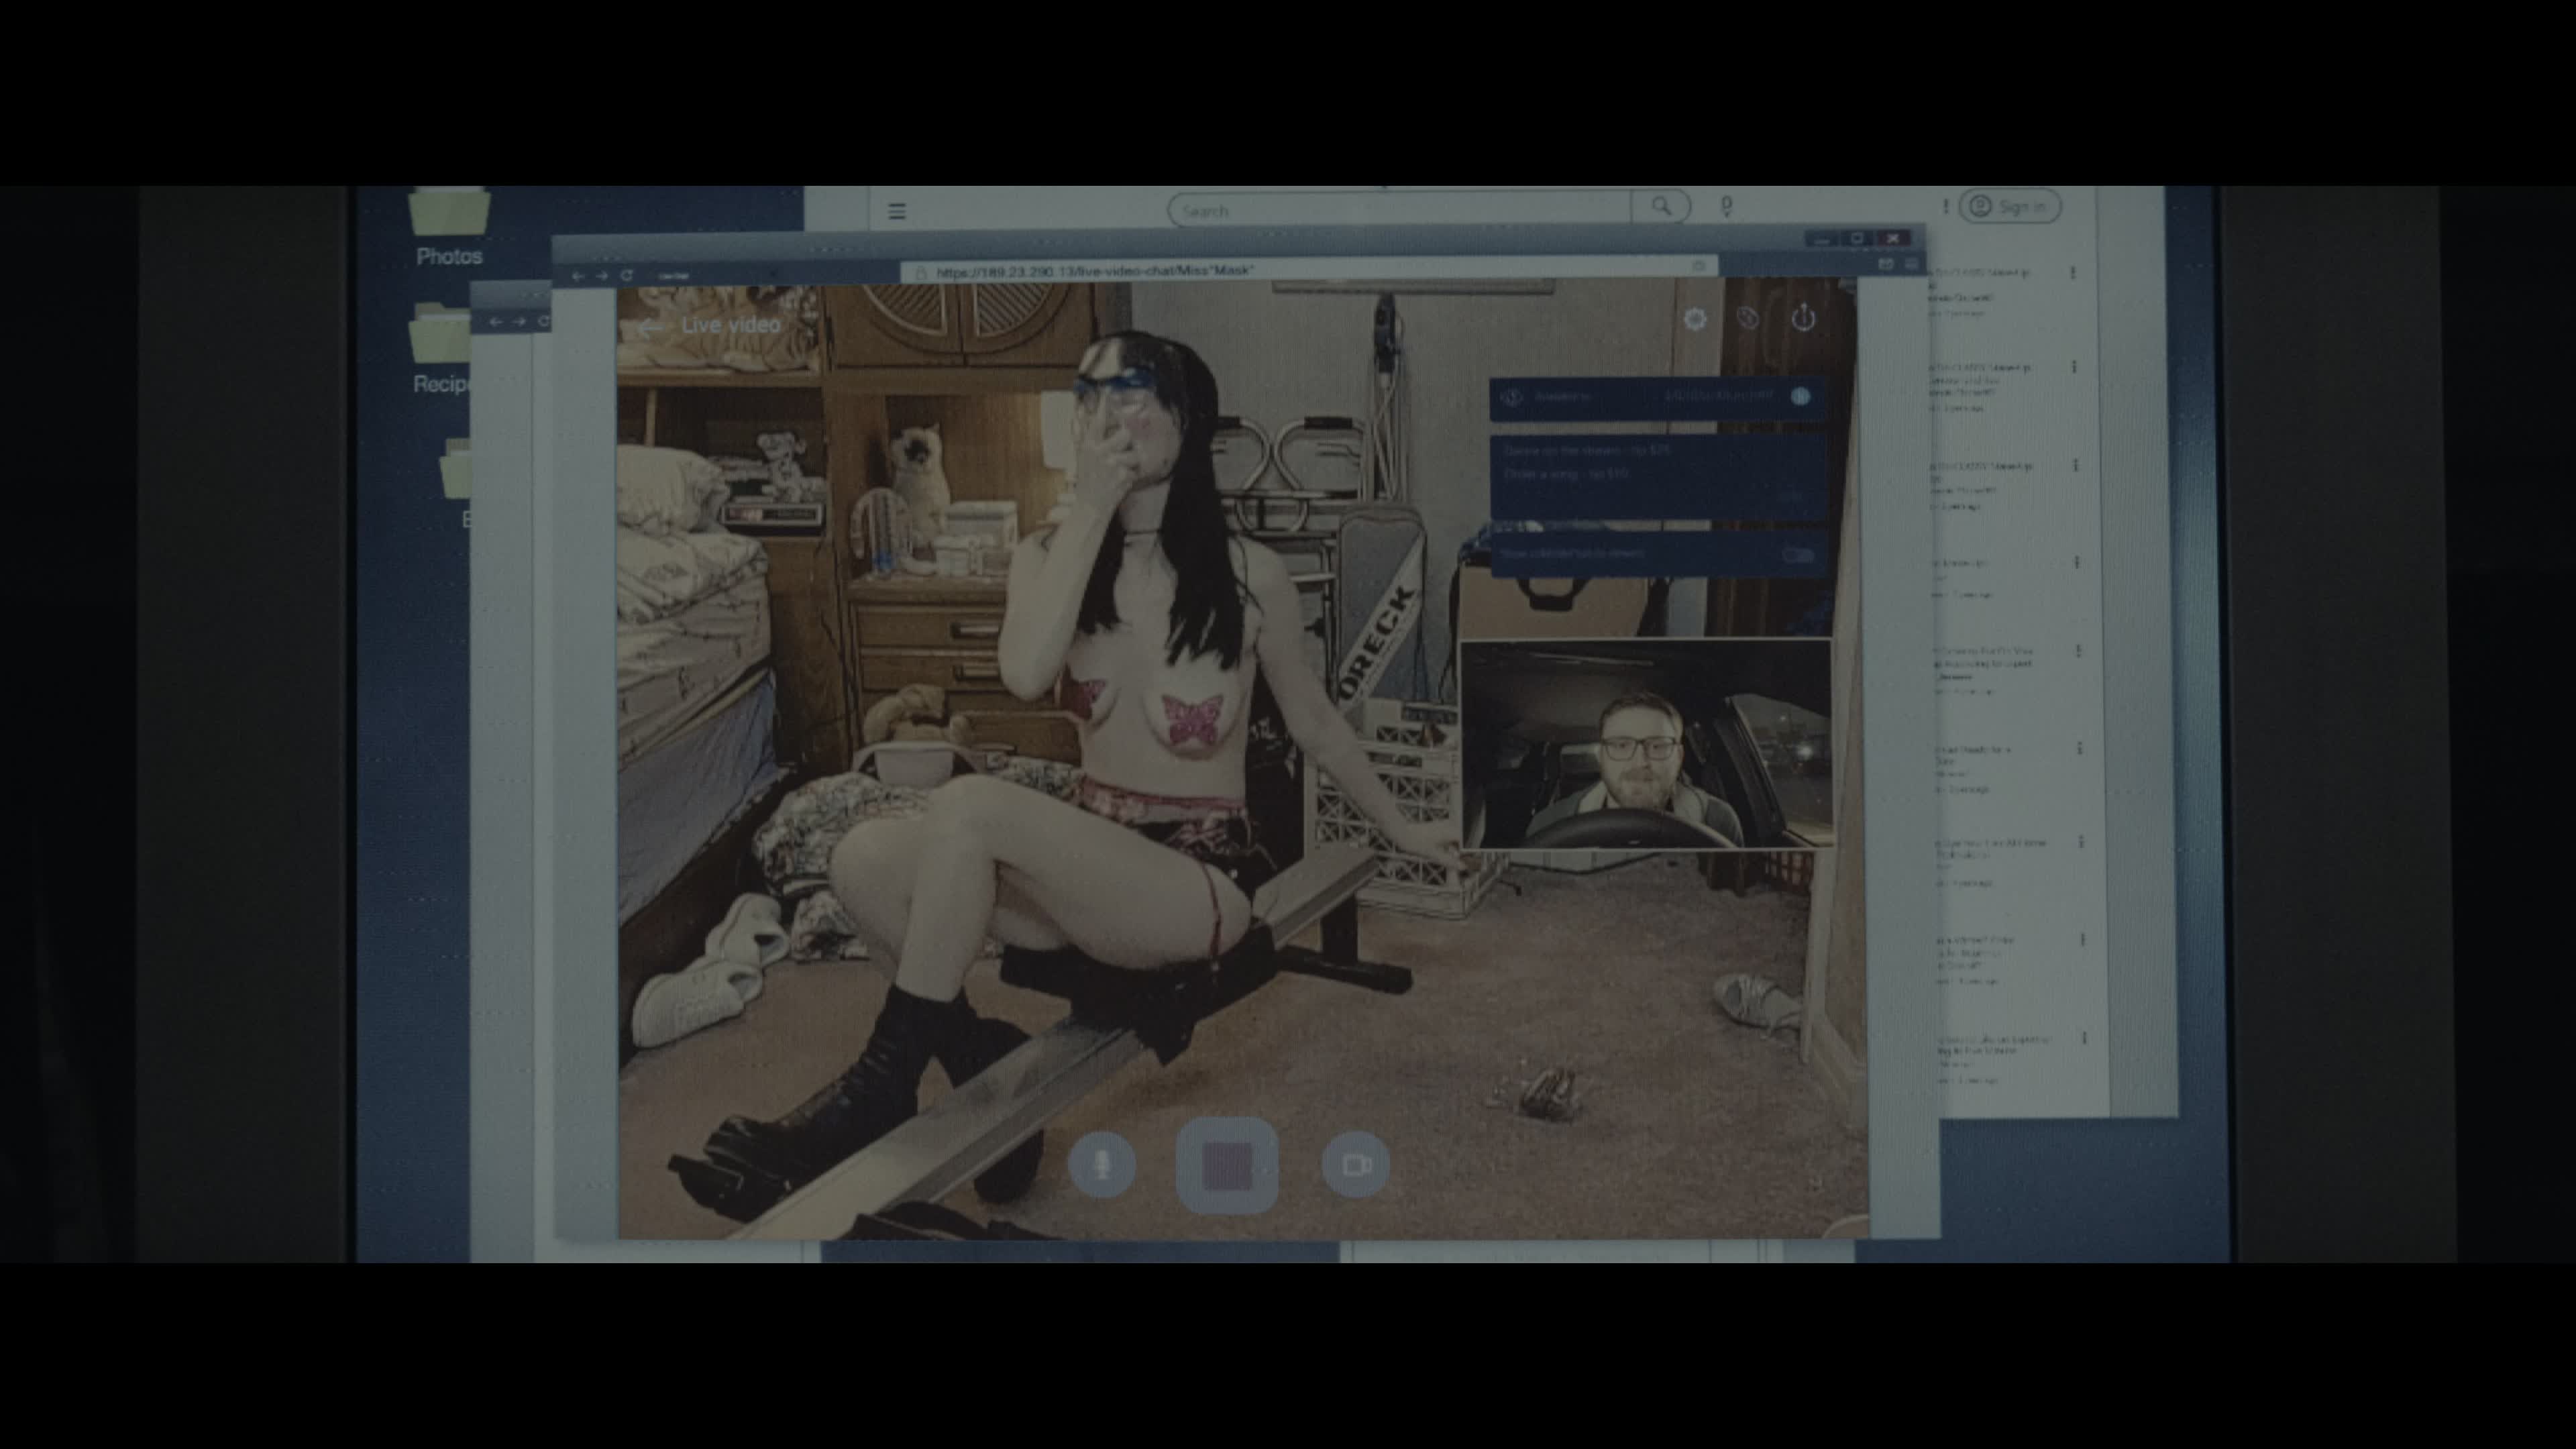Open the three-dot menu of the second sidebar video

point(2074,367)
